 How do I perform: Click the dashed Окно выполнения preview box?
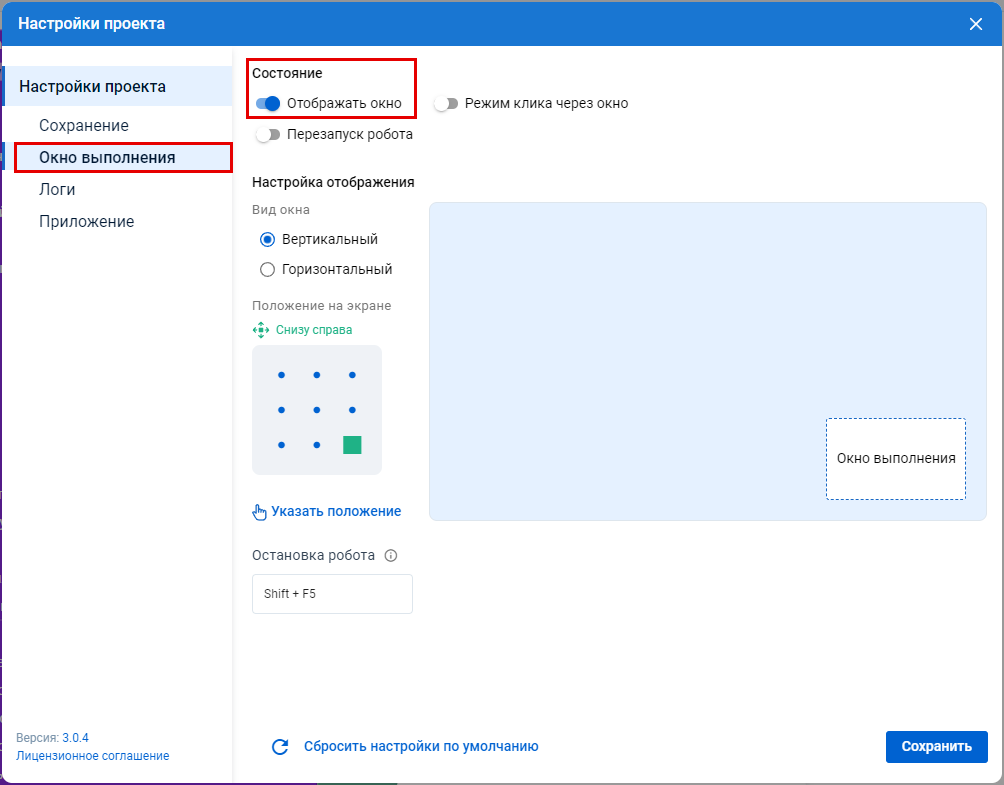coord(896,458)
